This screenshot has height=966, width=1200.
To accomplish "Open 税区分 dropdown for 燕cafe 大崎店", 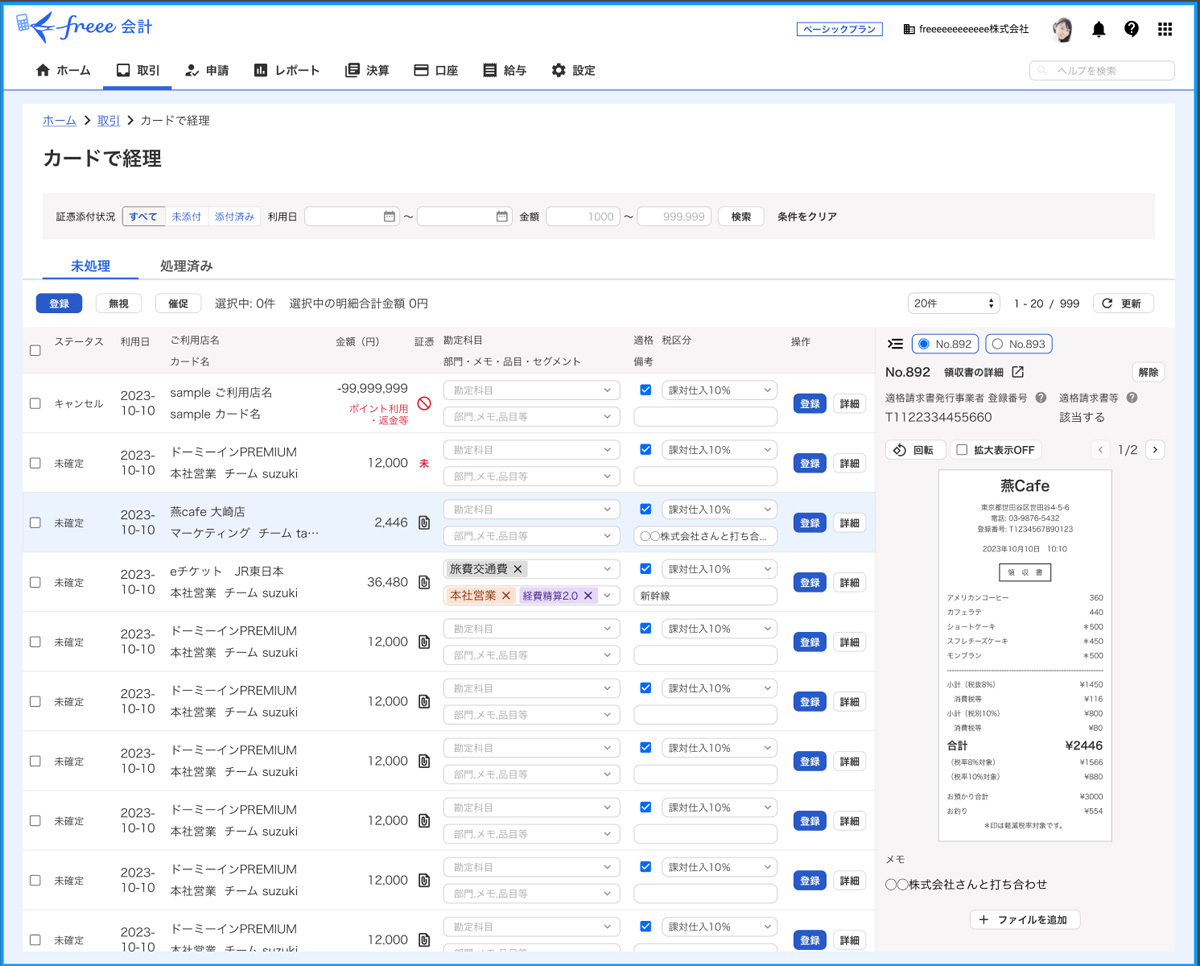I will click(x=719, y=509).
